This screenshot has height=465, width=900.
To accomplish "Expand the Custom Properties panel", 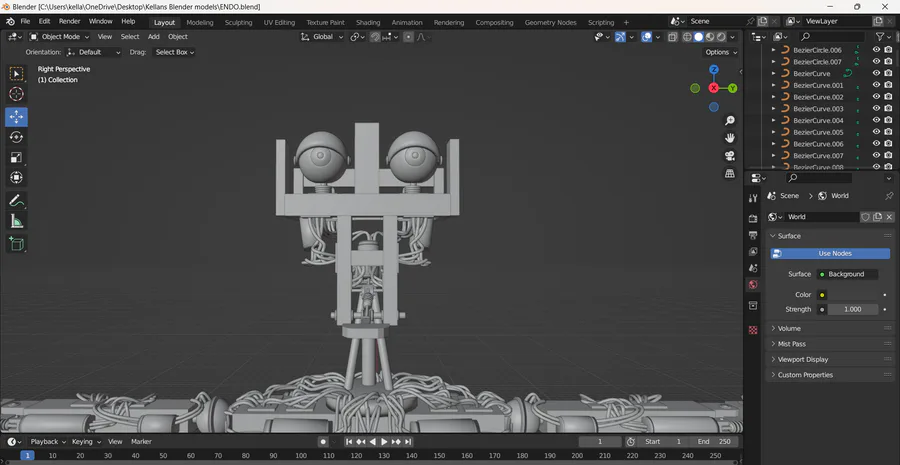I will (x=831, y=375).
